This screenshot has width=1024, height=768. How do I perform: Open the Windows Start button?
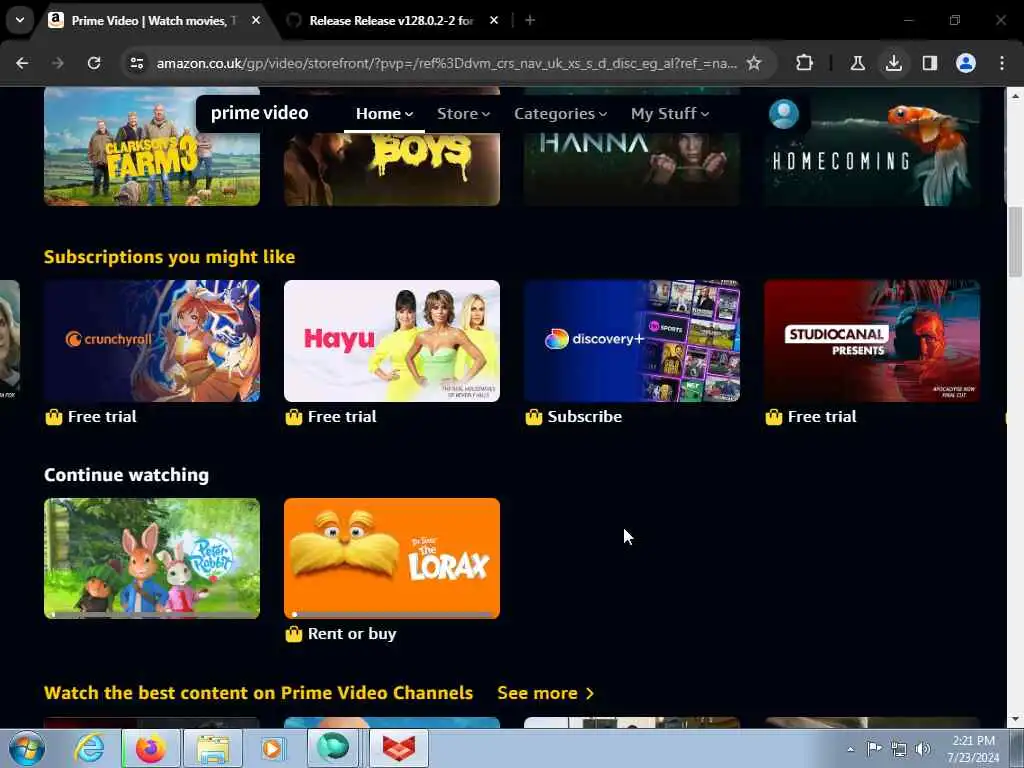[x=27, y=748]
